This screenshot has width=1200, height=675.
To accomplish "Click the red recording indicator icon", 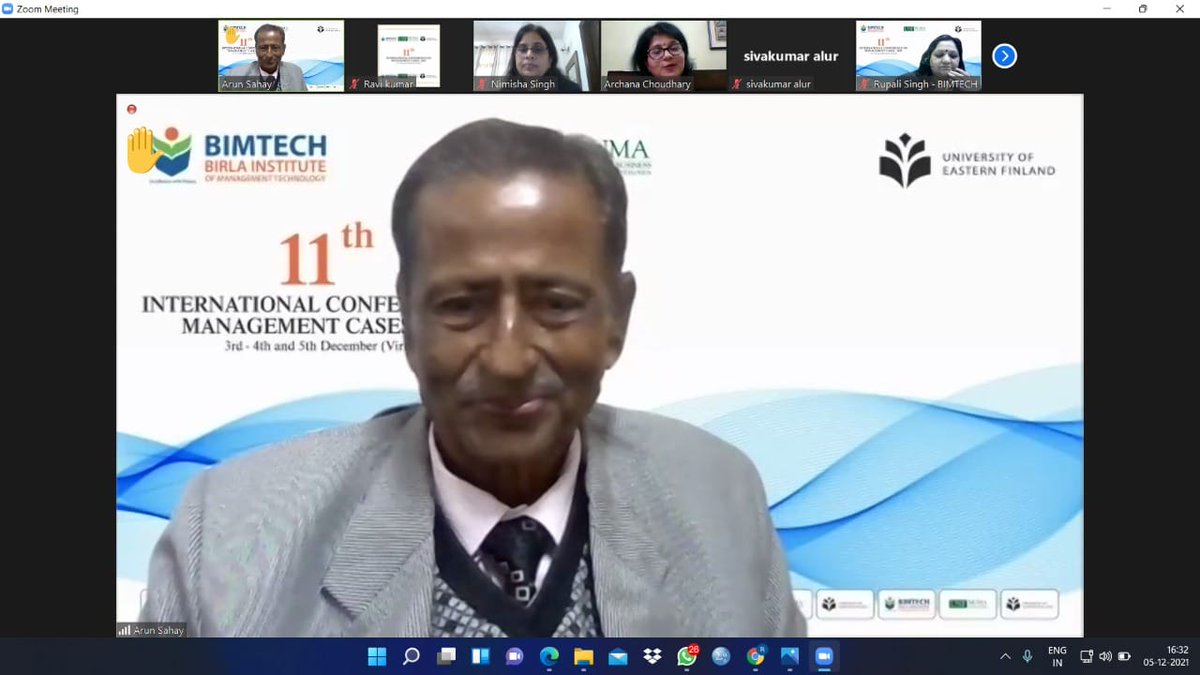I will (131, 109).
